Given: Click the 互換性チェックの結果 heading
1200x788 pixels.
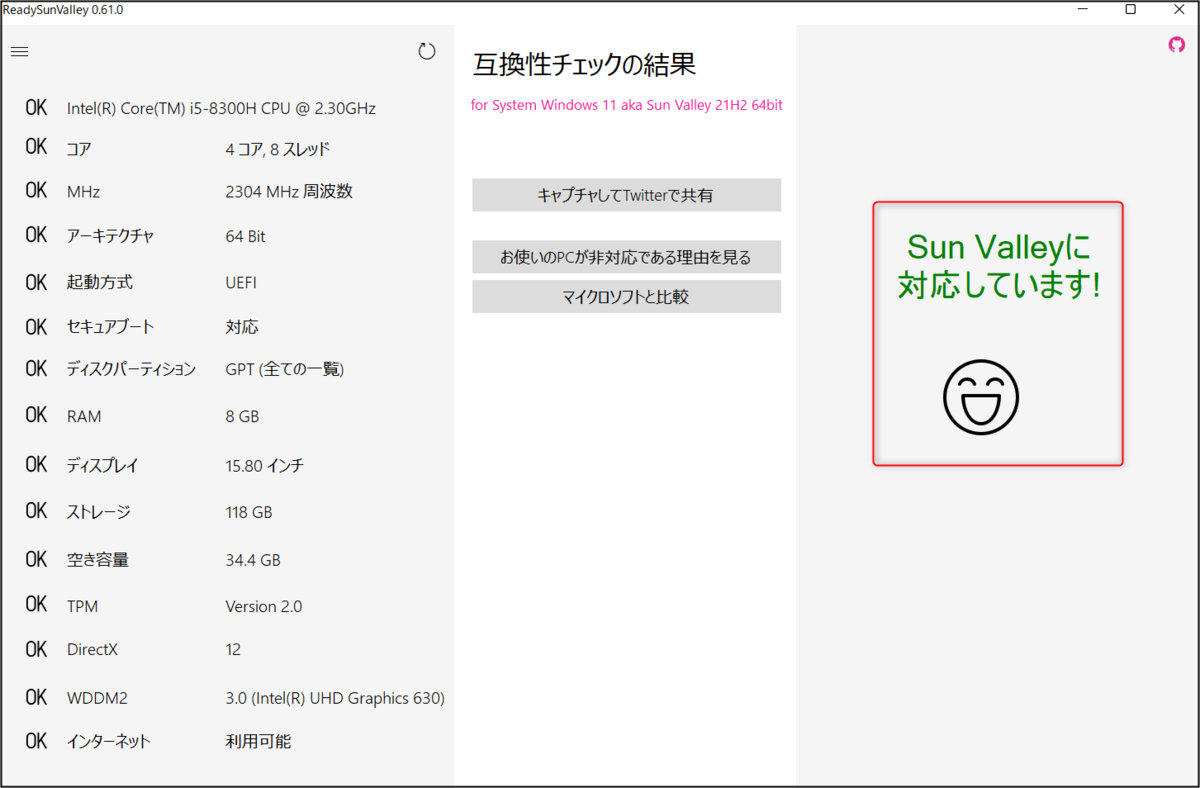Looking at the screenshot, I should point(584,65).
